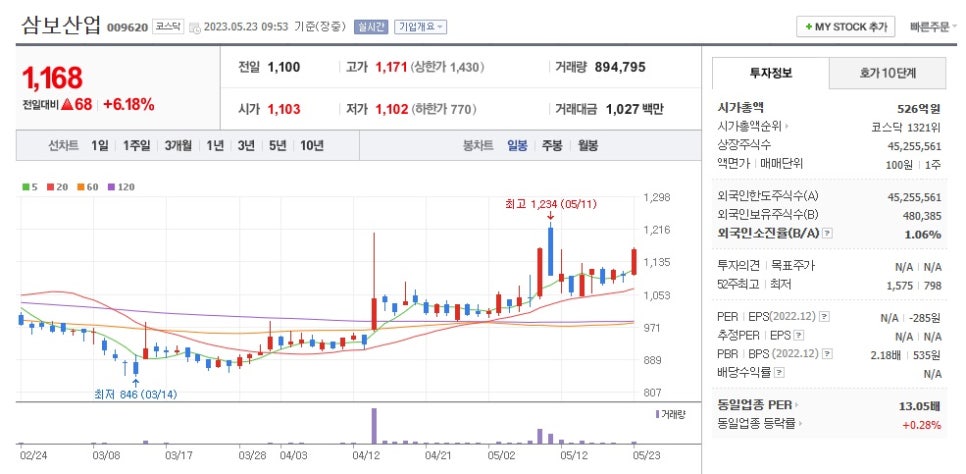Switch to the 투자정보 tab
The height and width of the screenshot is (474, 966).
(771, 73)
